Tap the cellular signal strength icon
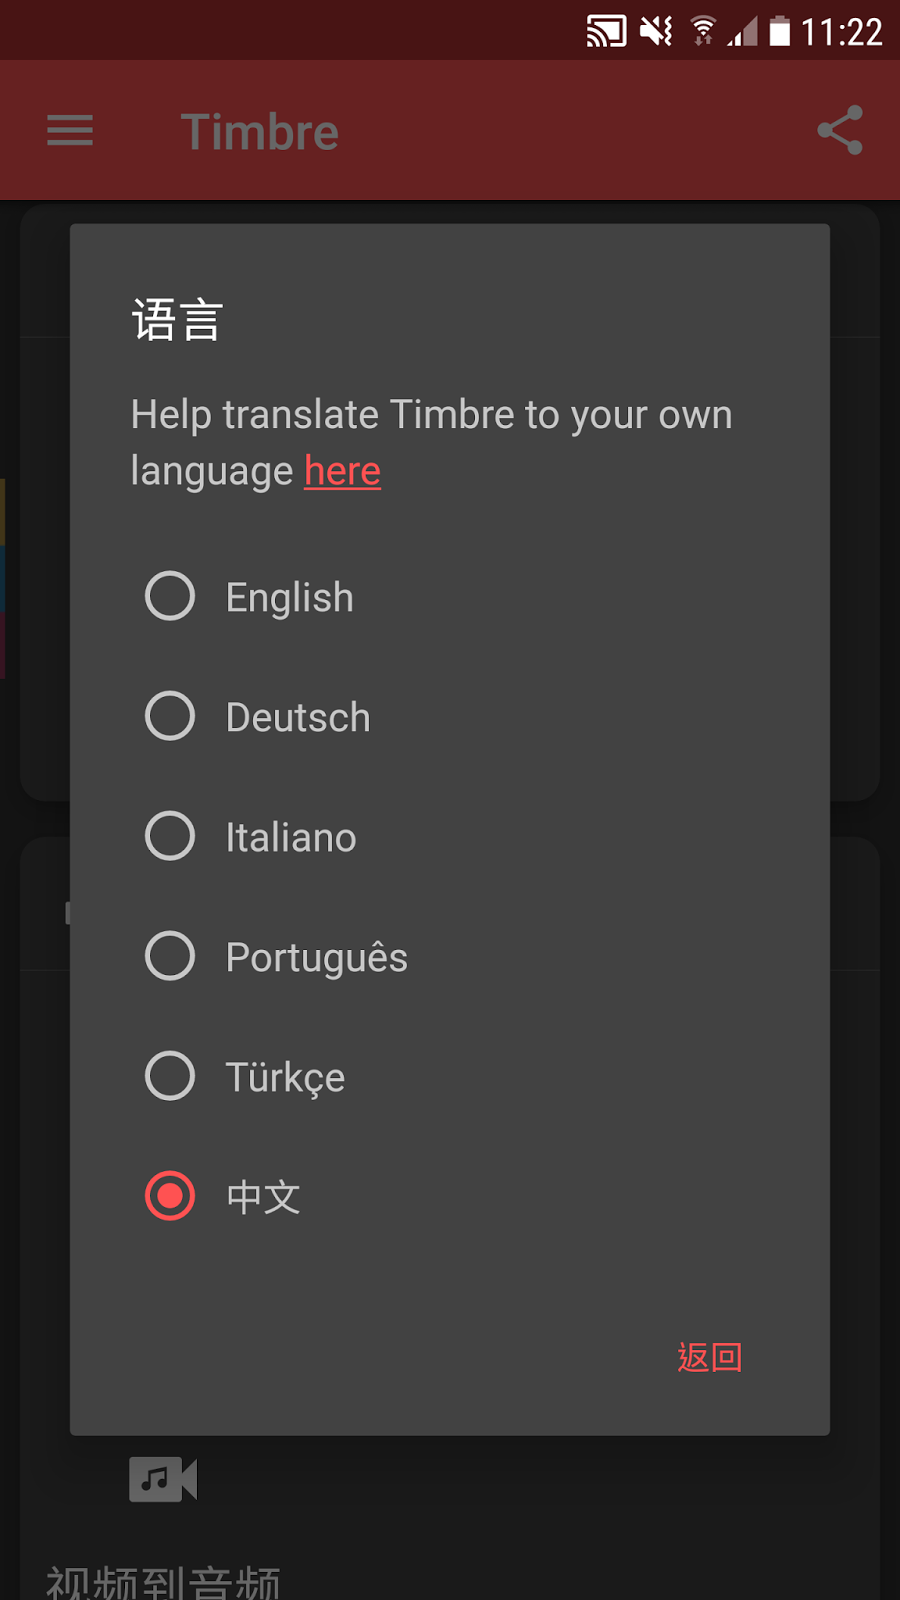 click(742, 32)
